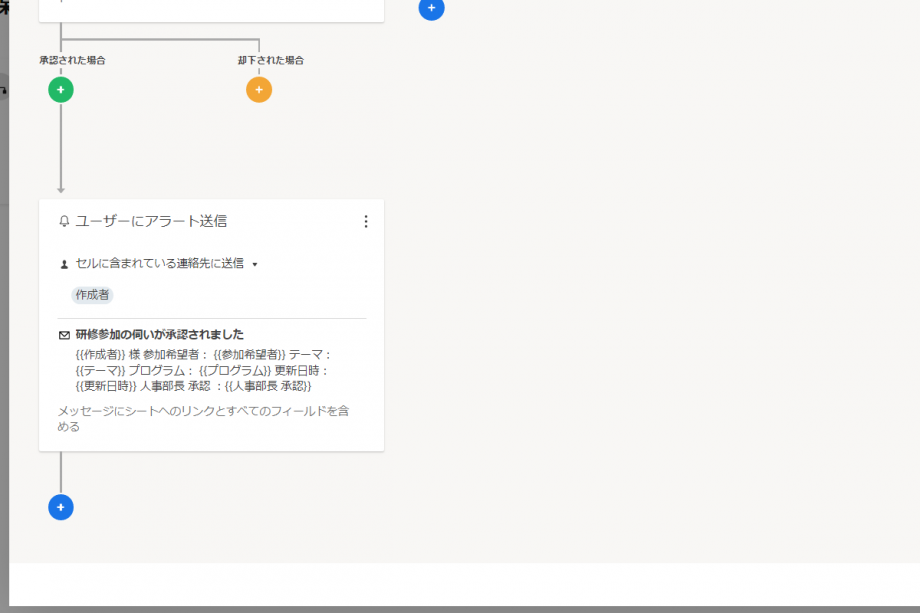Click {{人事部長 承認}} placeholder in message
This screenshot has height=613, width=920.
click(x=267, y=386)
